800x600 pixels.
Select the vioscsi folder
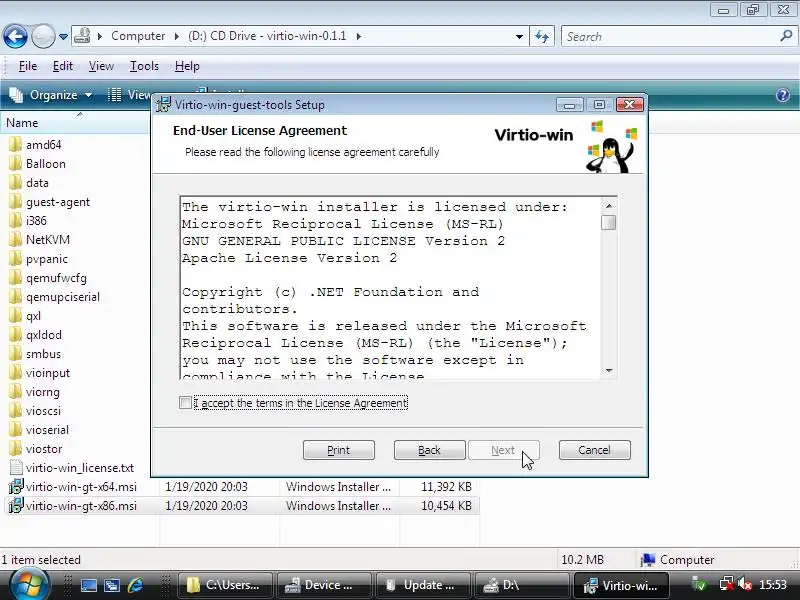pyautogui.click(x=43, y=411)
